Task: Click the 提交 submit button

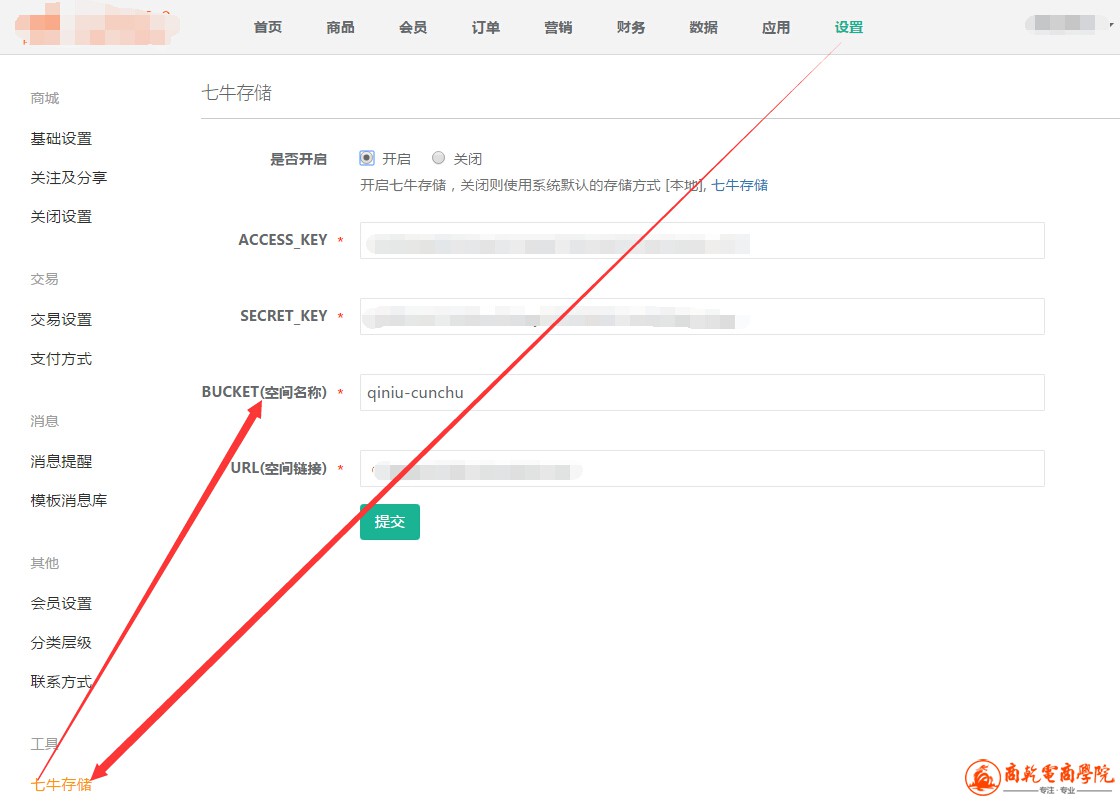Action: click(389, 522)
